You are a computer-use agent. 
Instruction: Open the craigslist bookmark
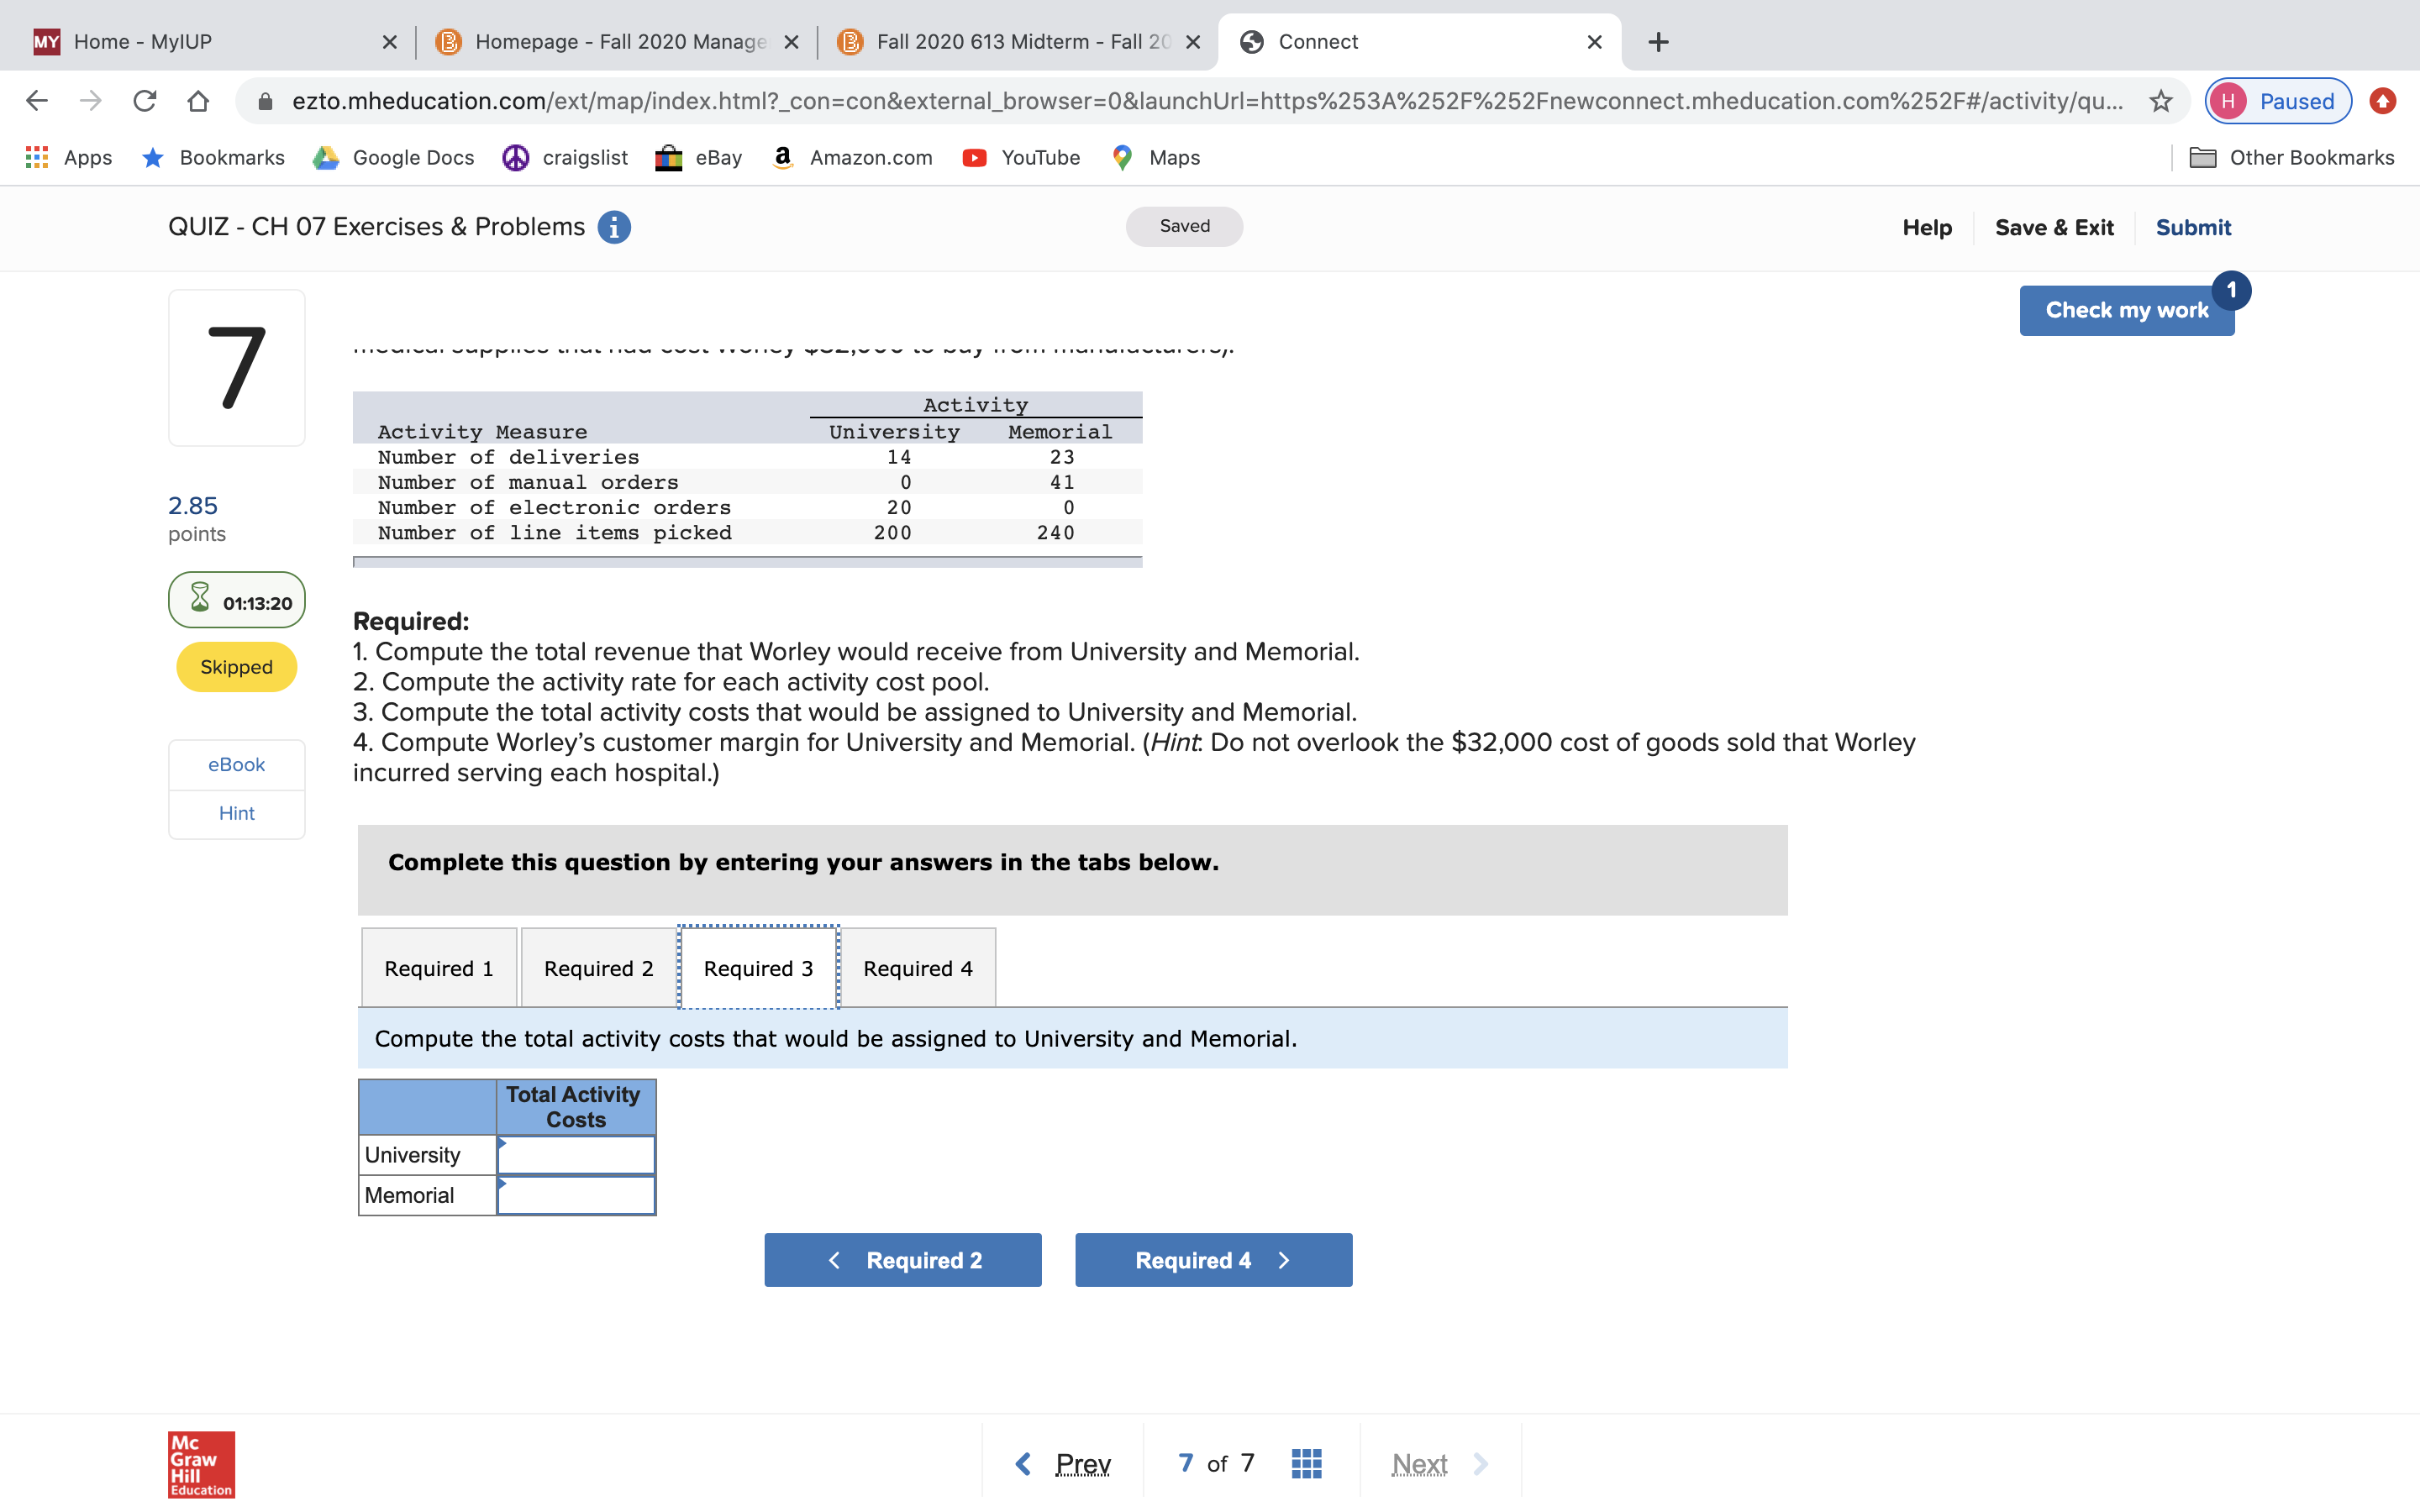click(x=564, y=157)
